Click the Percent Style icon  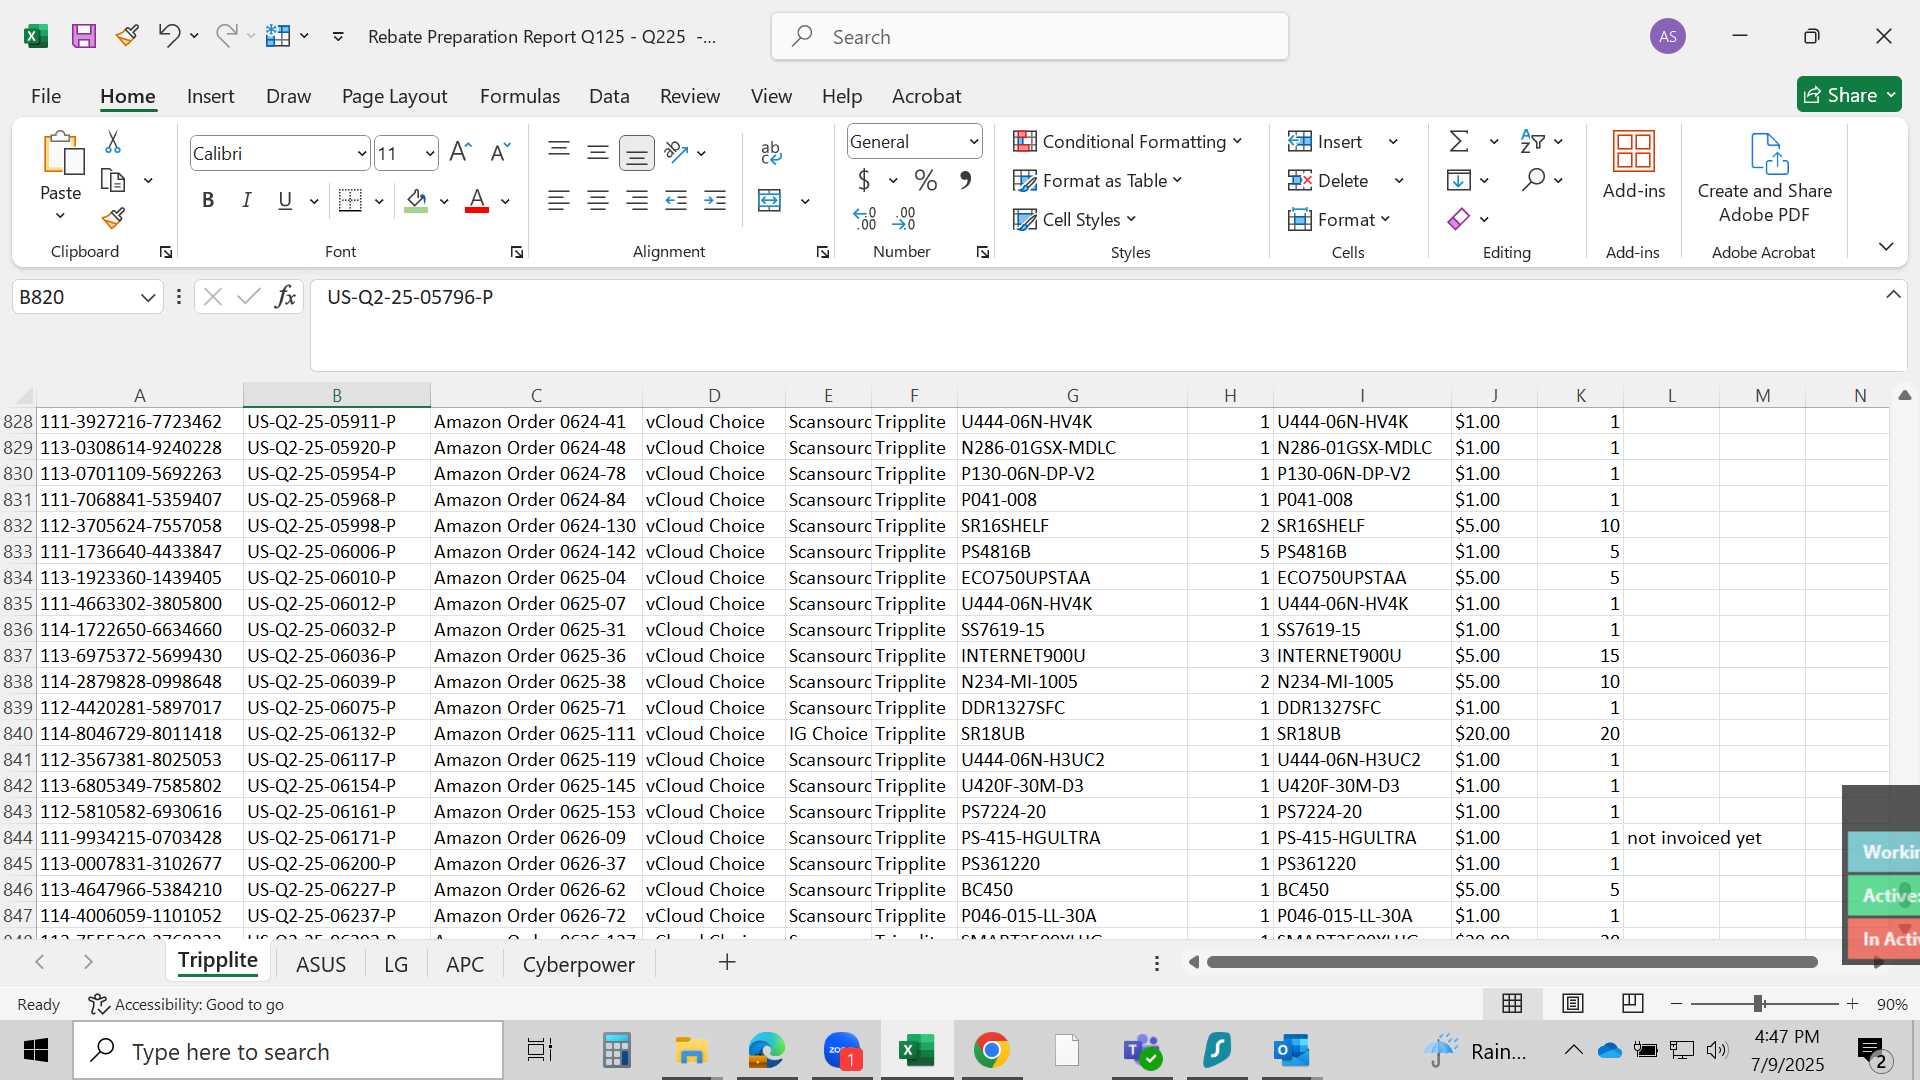(926, 181)
